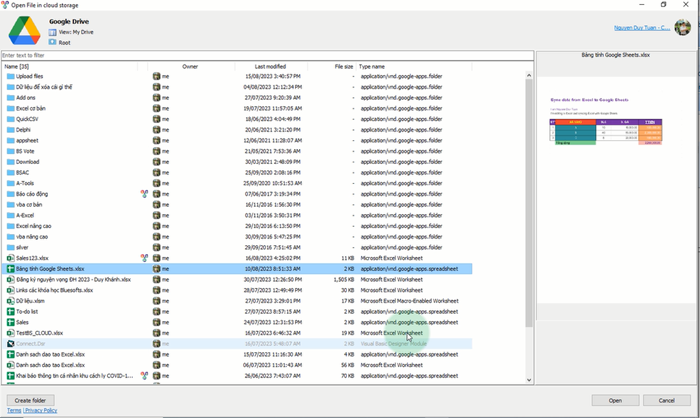Click the Create folder button
The height and width of the screenshot is (418, 700).
coord(30,400)
